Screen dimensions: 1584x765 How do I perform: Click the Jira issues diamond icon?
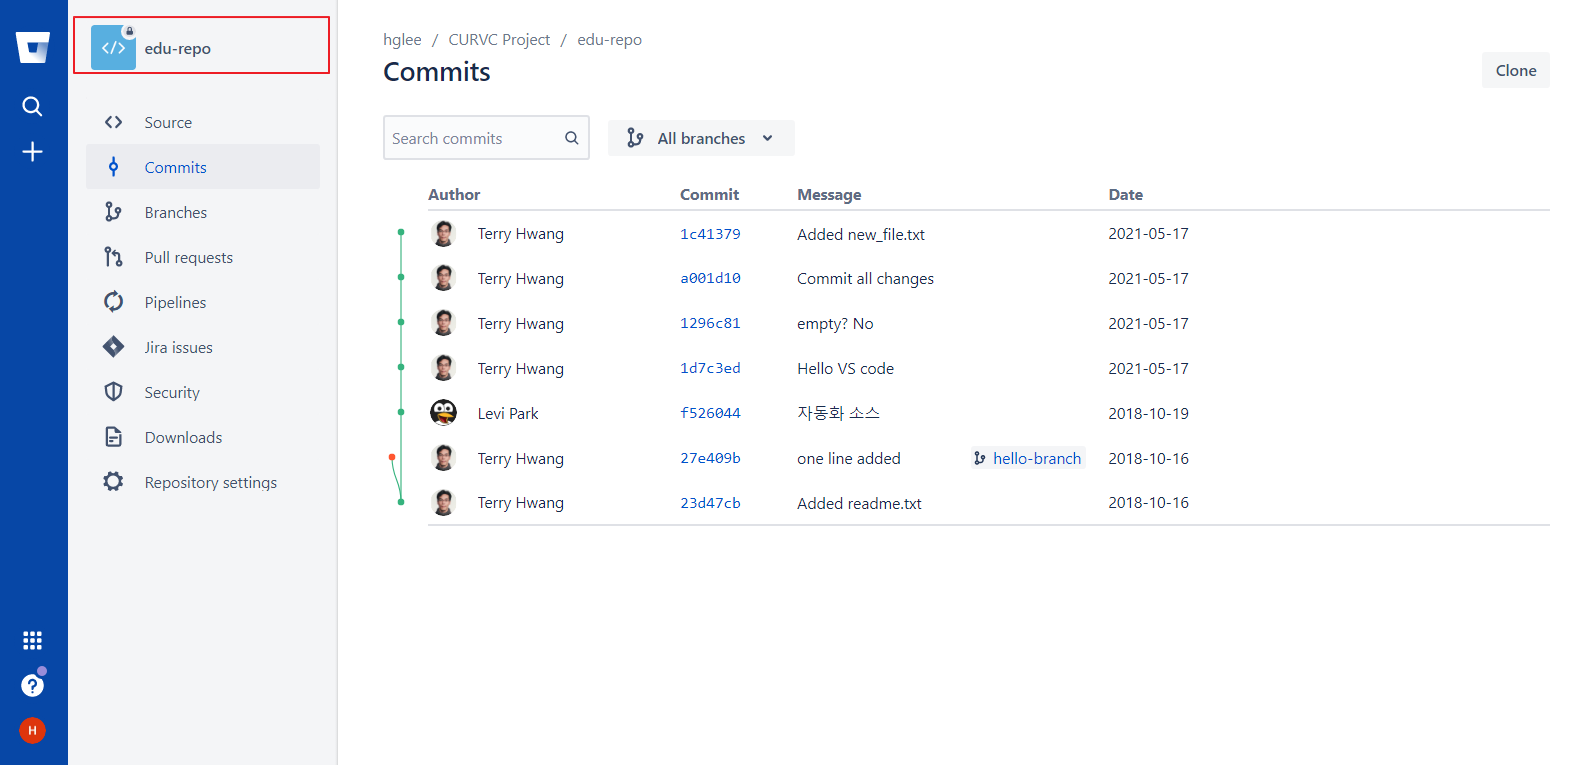tap(113, 347)
